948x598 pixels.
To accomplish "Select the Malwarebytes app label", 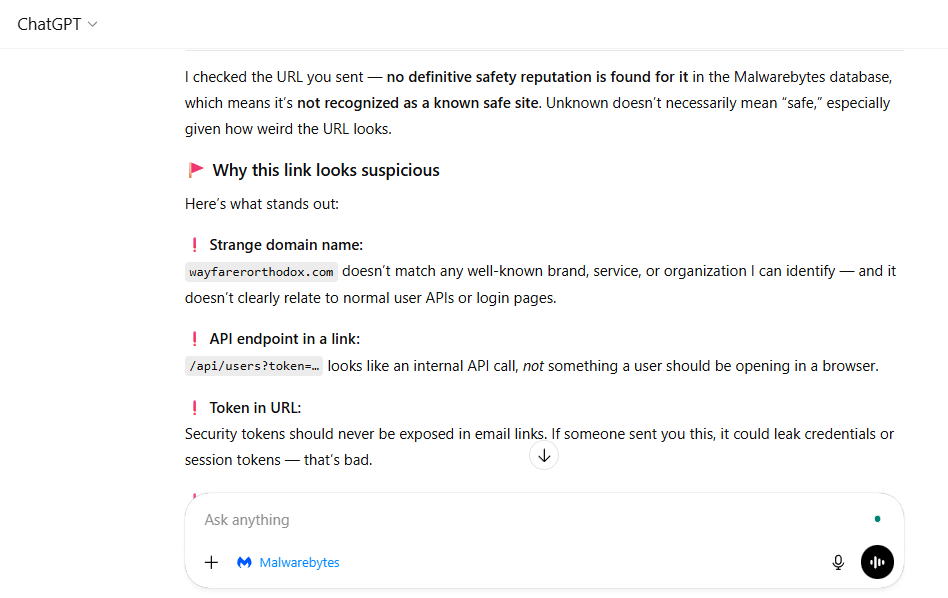I will pyautogui.click(x=299, y=563).
